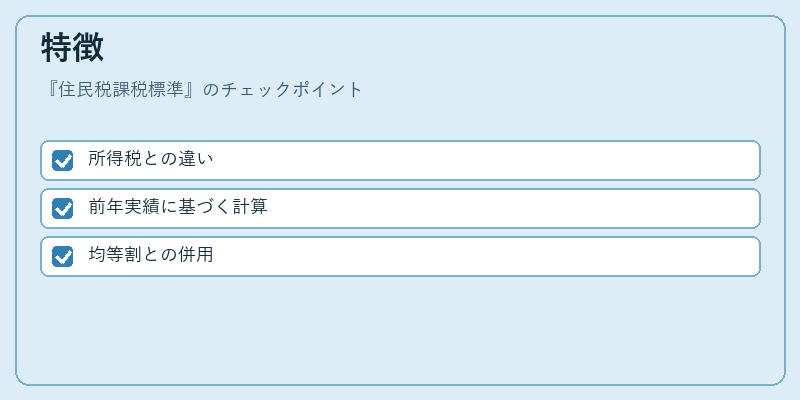Click the のチェックポイント subtitle text
Image resolution: width=800 pixels, height=400 pixels.
tap(283, 90)
